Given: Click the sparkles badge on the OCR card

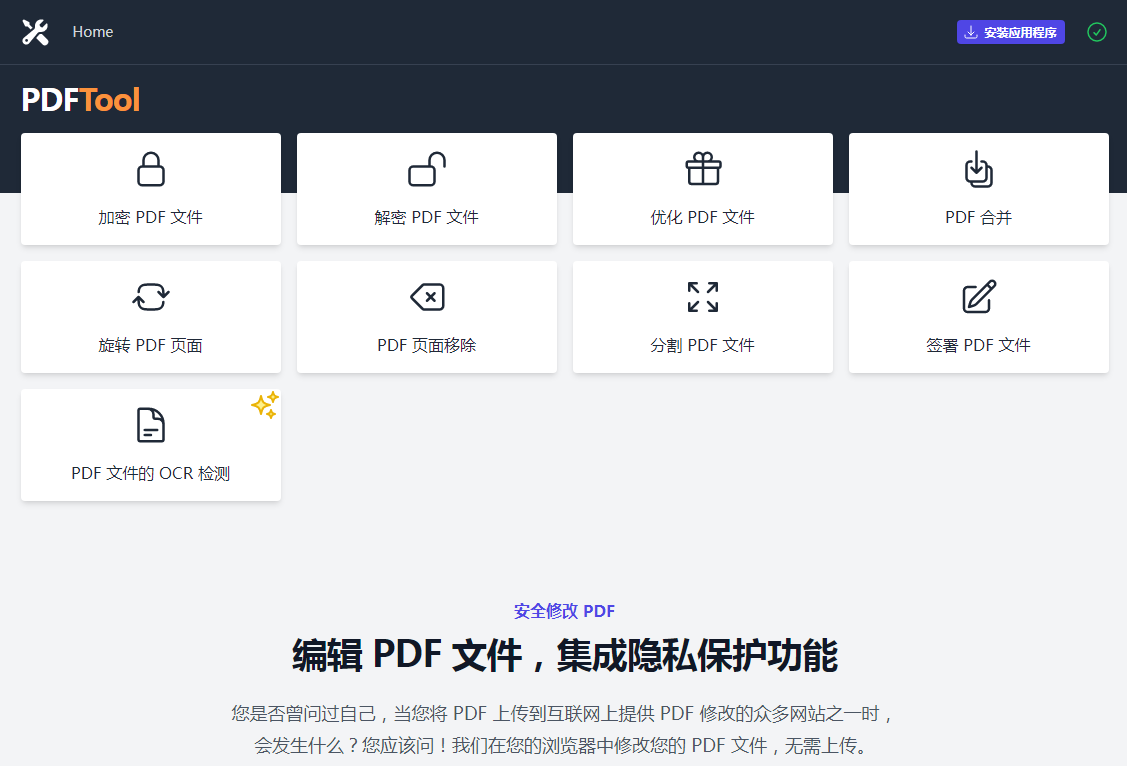Looking at the screenshot, I should tap(263, 406).
